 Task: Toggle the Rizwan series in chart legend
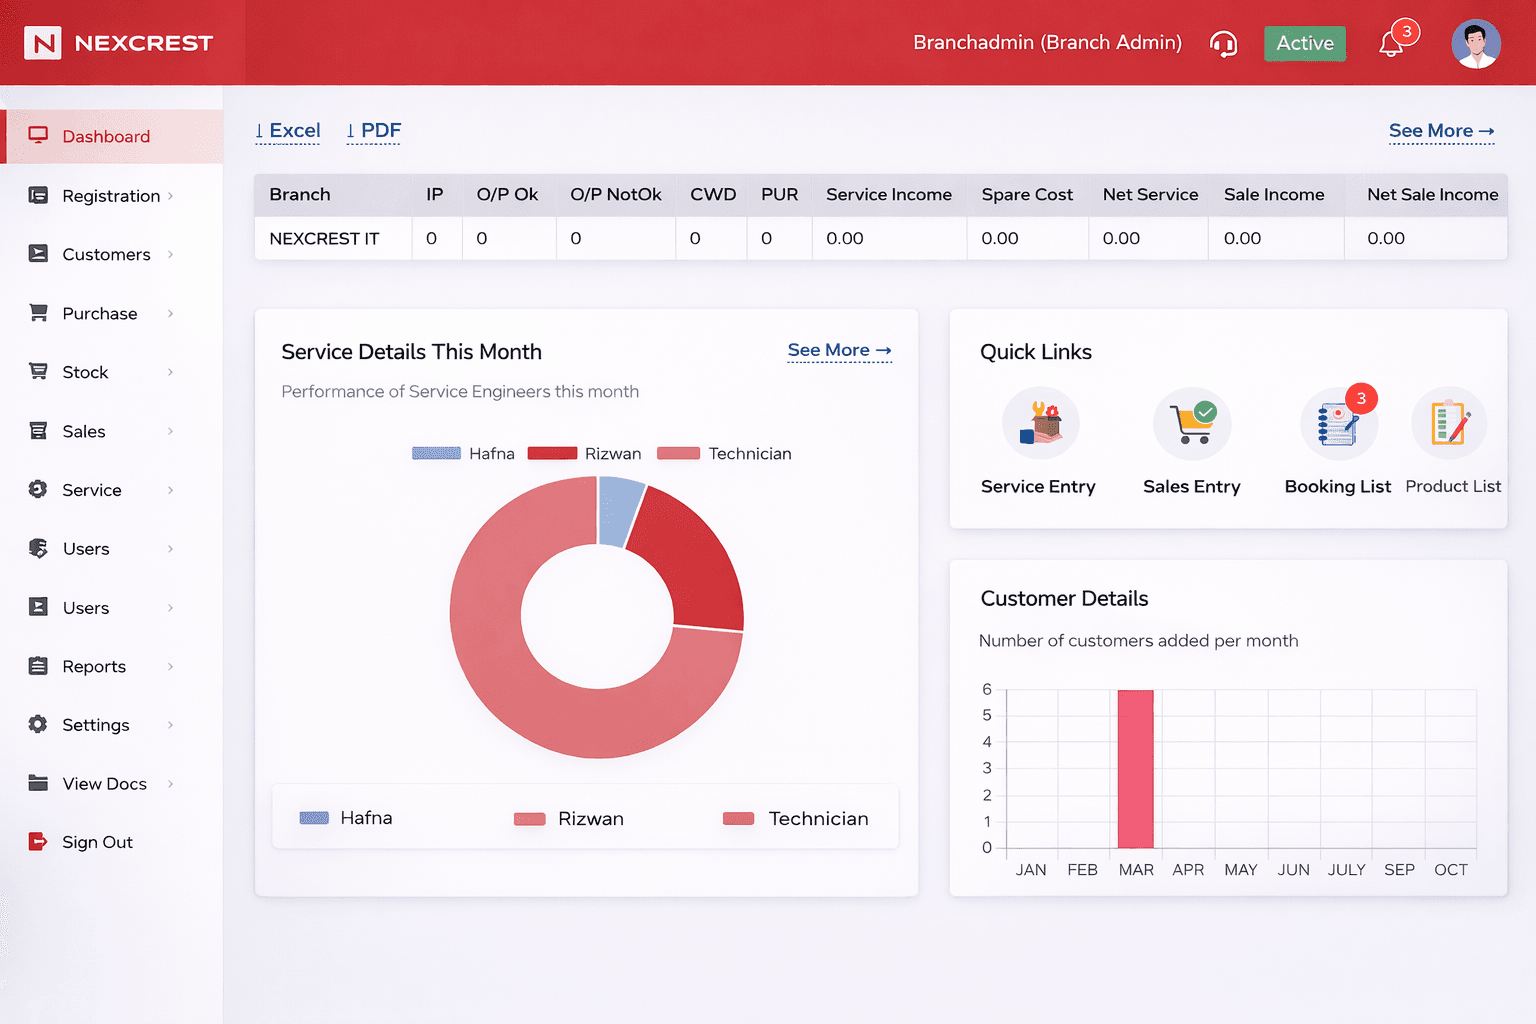click(x=584, y=454)
